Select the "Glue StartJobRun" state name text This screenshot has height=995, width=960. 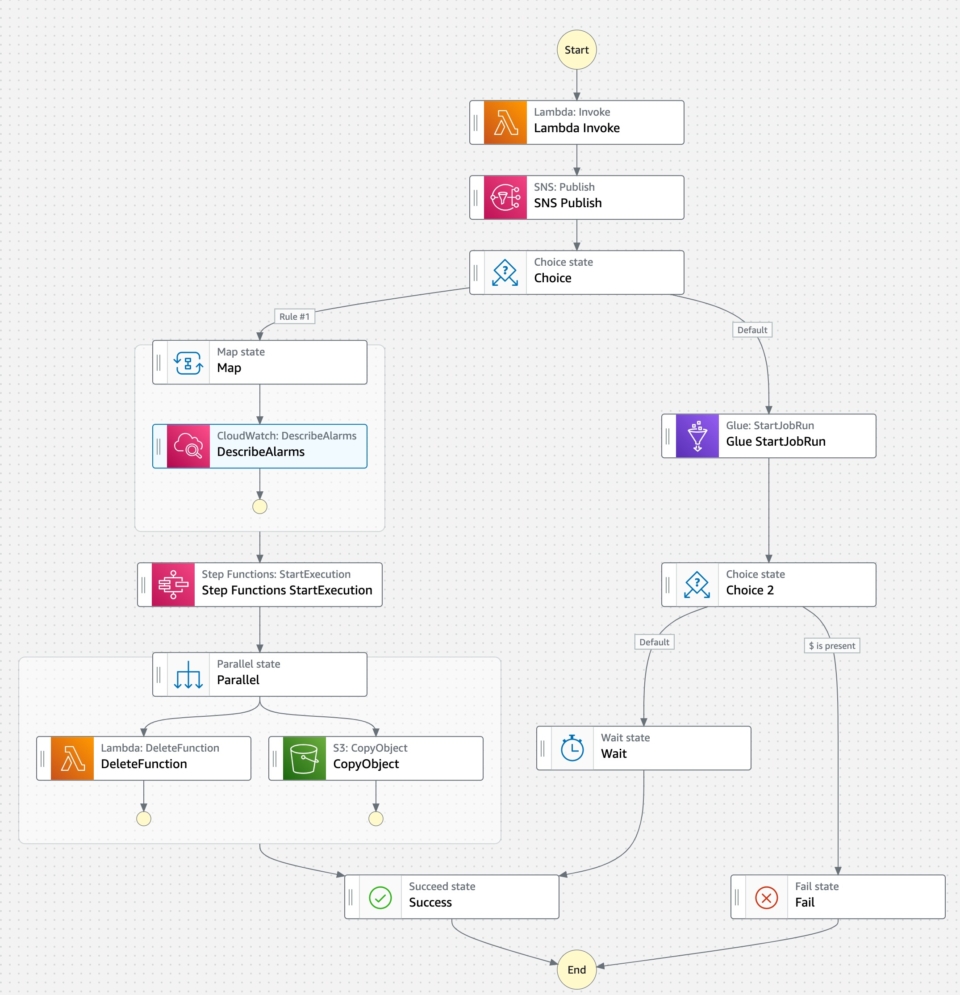point(775,442)
